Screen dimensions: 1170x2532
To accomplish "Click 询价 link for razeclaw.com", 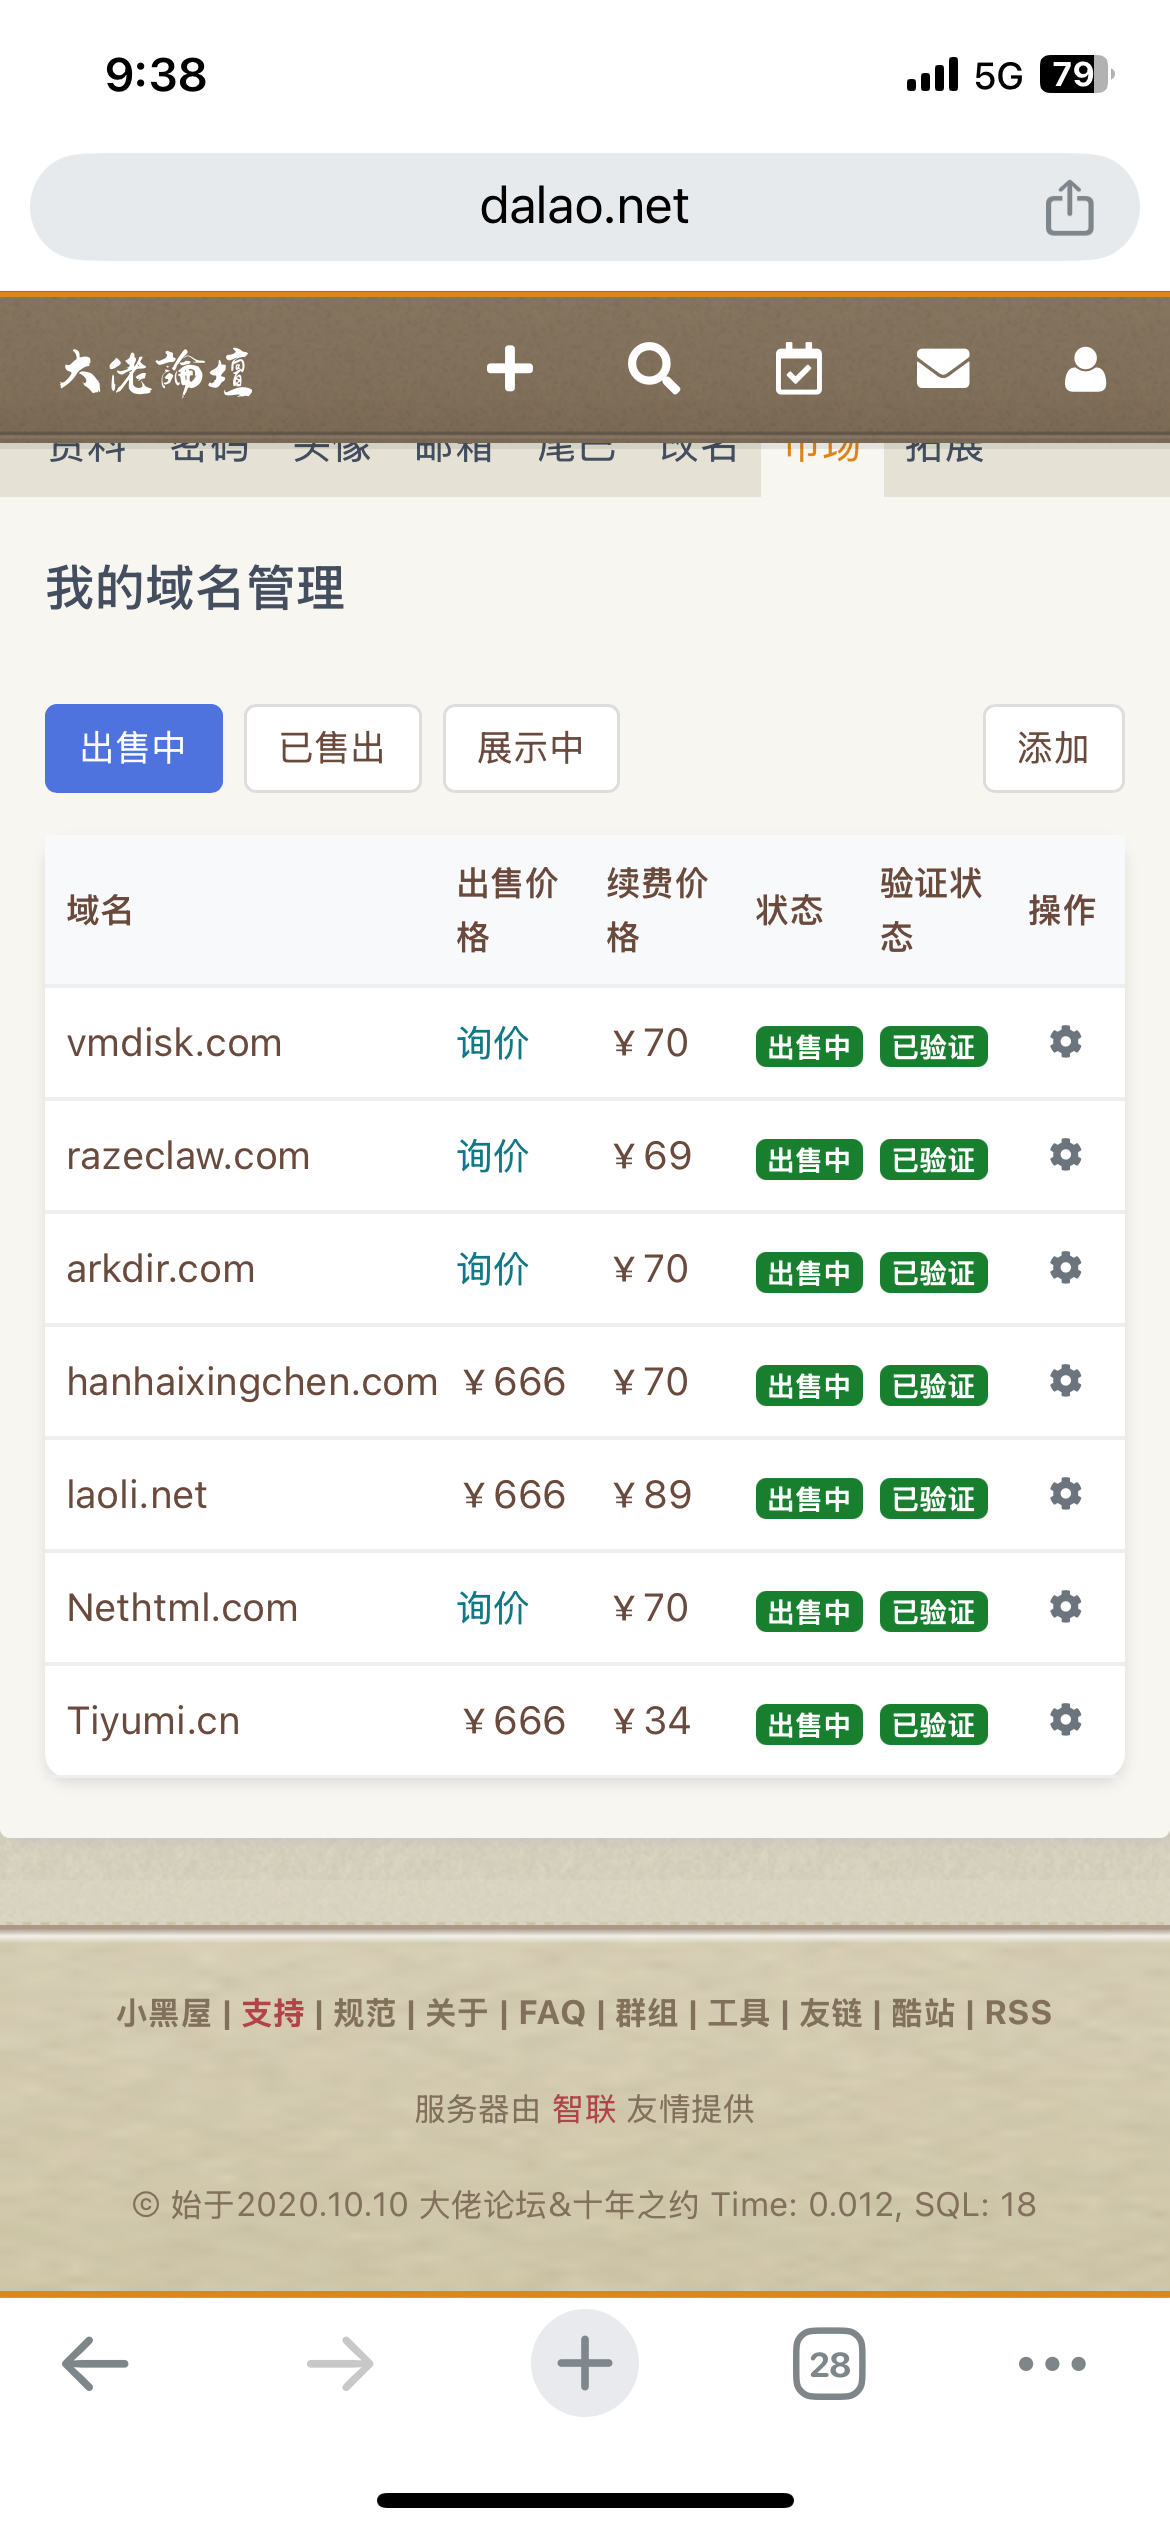I will click(493, 1156).
